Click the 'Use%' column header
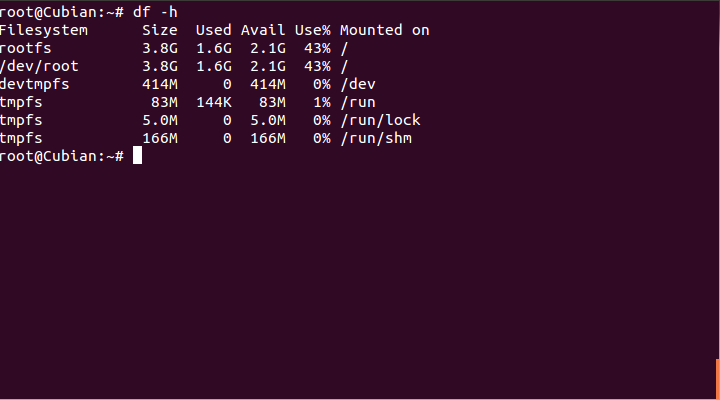Viewport: 720px width, 400px height. (x=312, y=30)
